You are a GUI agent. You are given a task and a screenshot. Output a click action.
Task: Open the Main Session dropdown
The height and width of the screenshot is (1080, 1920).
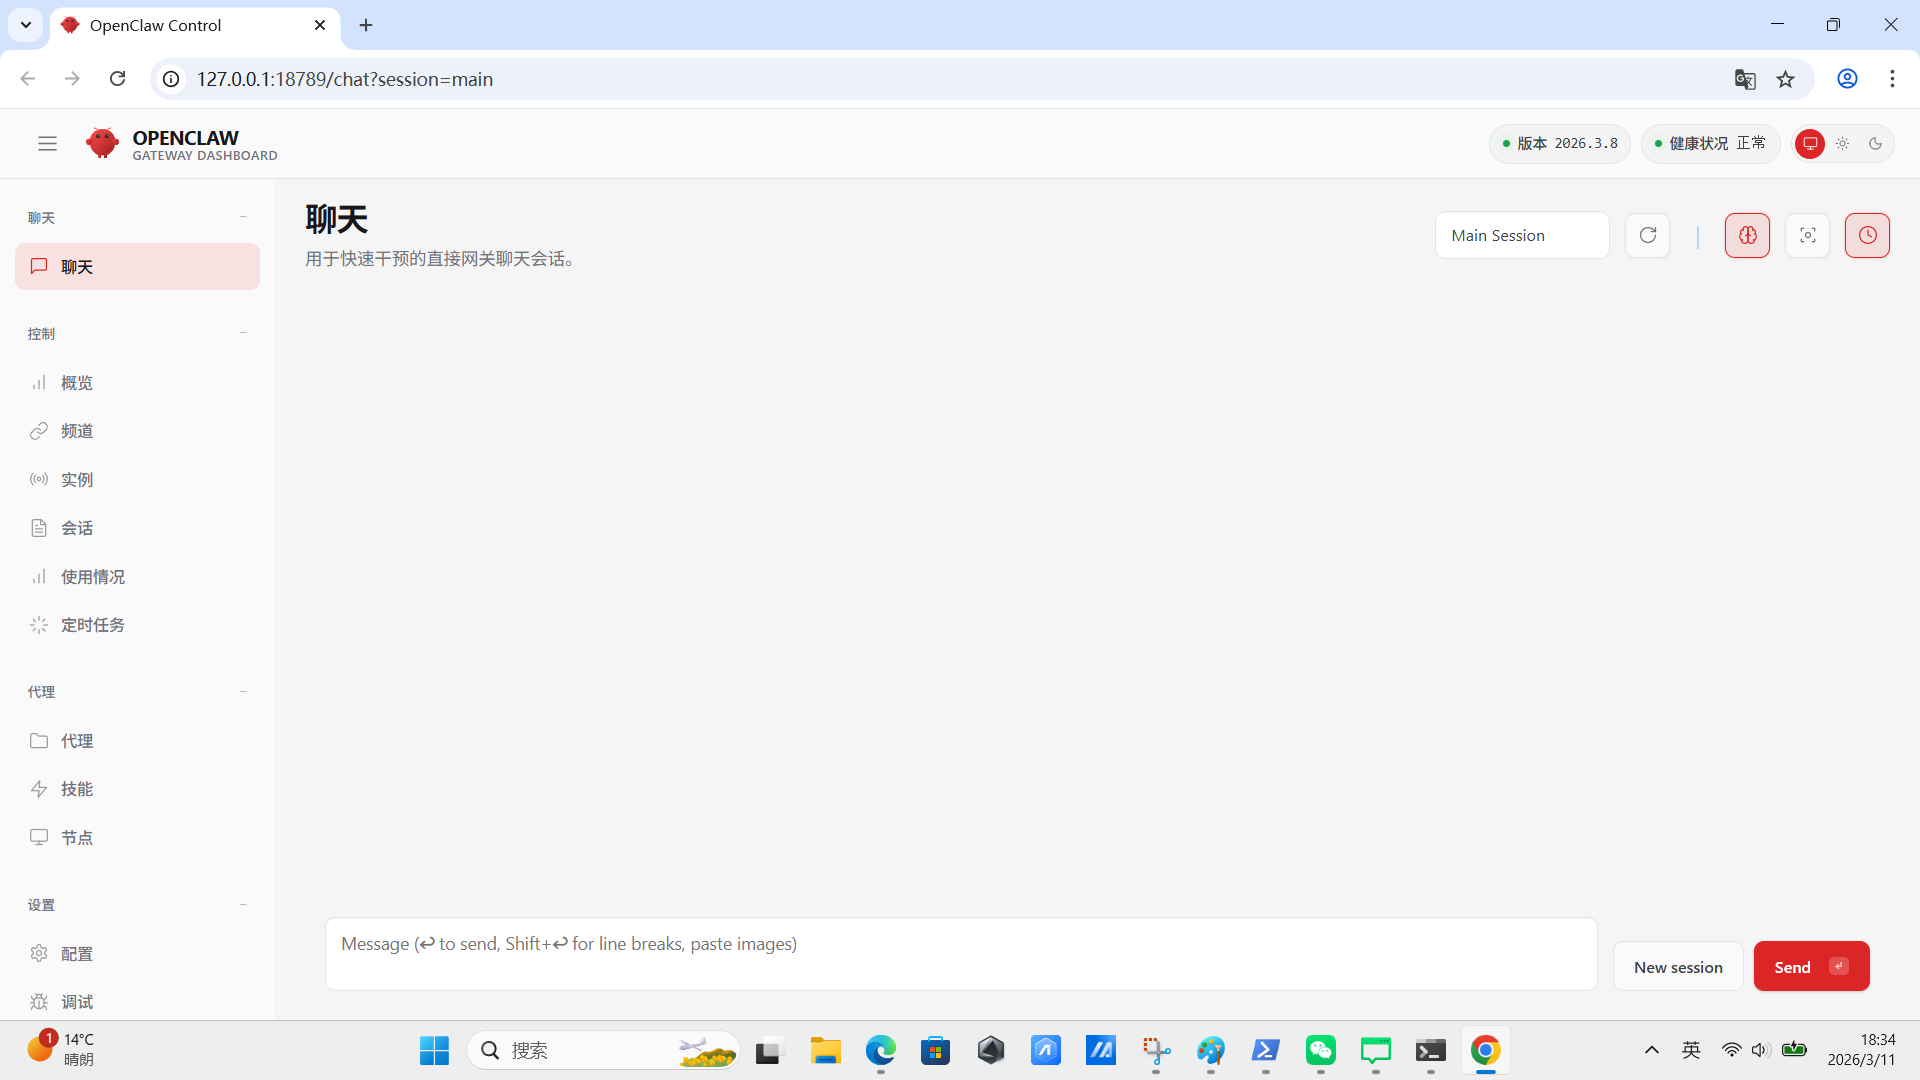click(x=1521, y=235)
